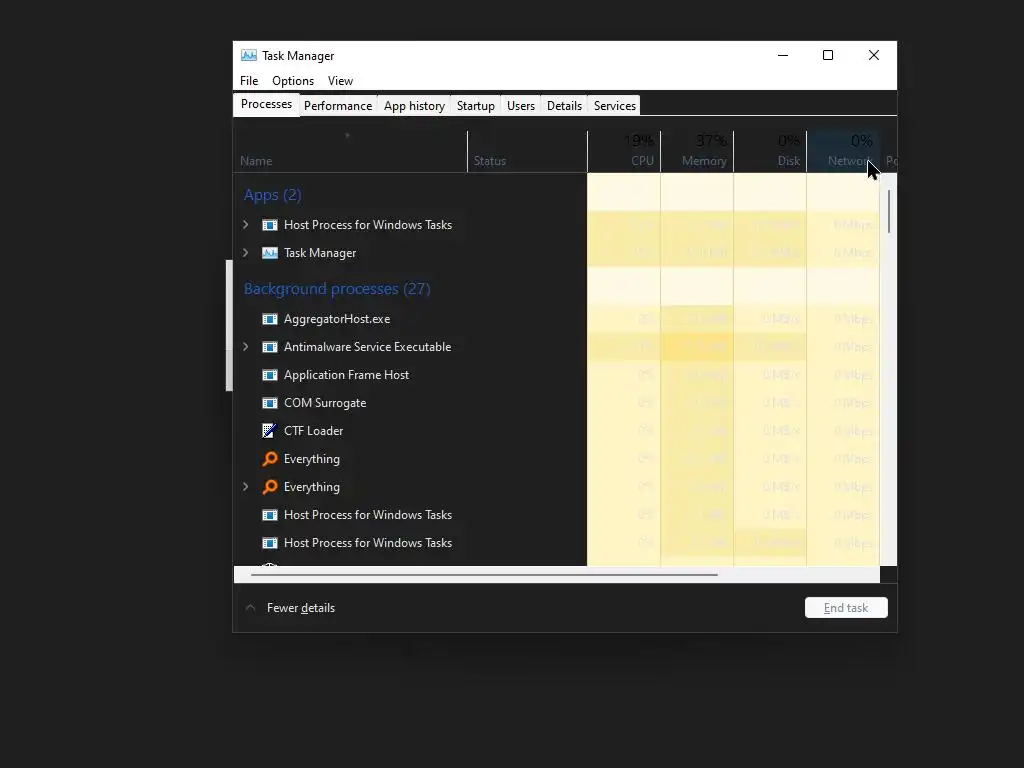Click the AggregatorHost.exe process icon
The width and height of the screenshot is (1024, 768).
(270, 319)
